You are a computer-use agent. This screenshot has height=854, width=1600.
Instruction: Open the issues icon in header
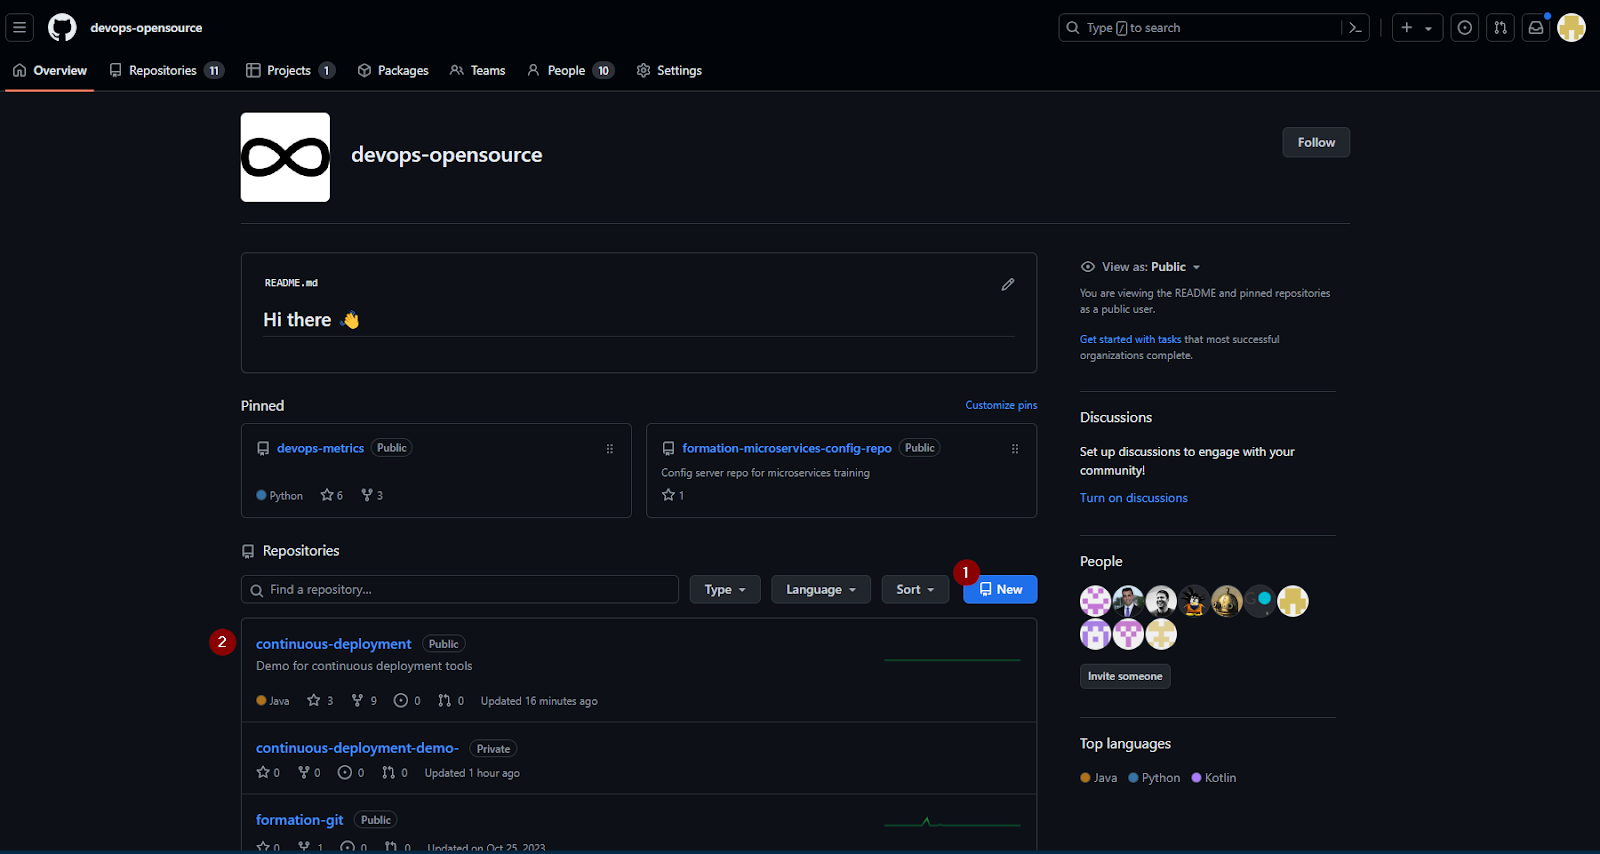point(1465,28)
